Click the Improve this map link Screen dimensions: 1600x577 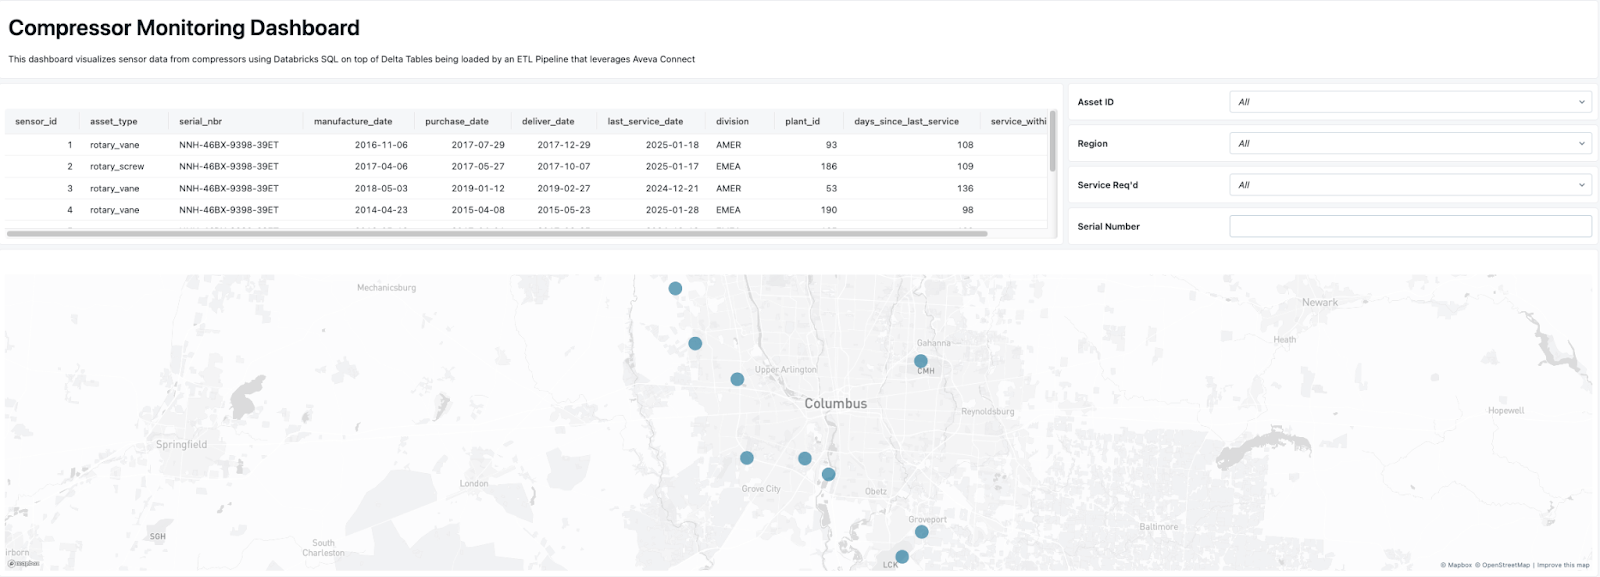tap(1563, 565)
